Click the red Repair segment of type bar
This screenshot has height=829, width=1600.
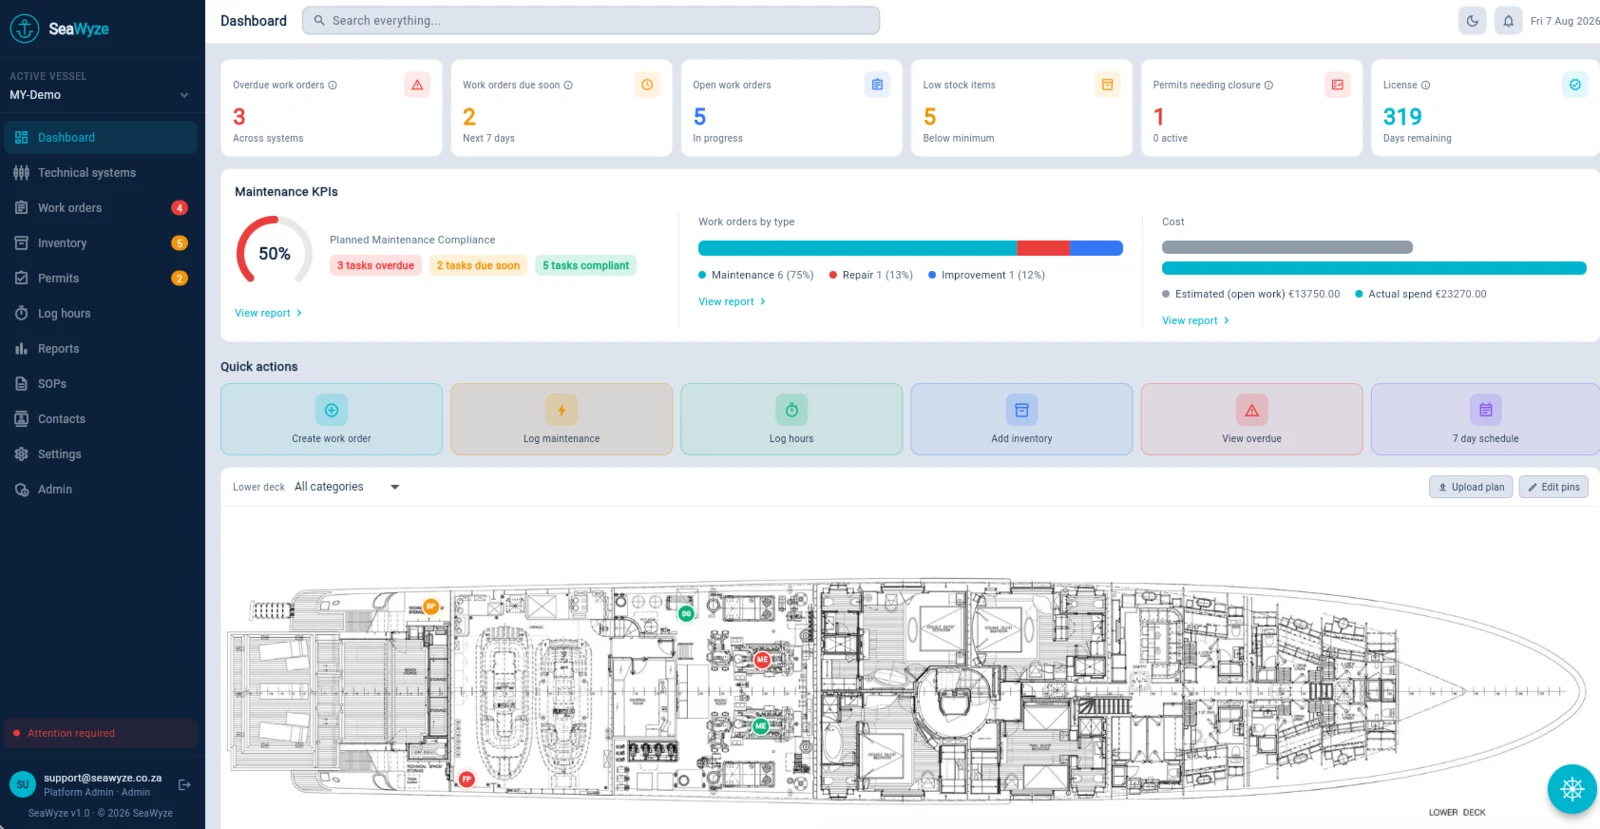coord(1044,248)
